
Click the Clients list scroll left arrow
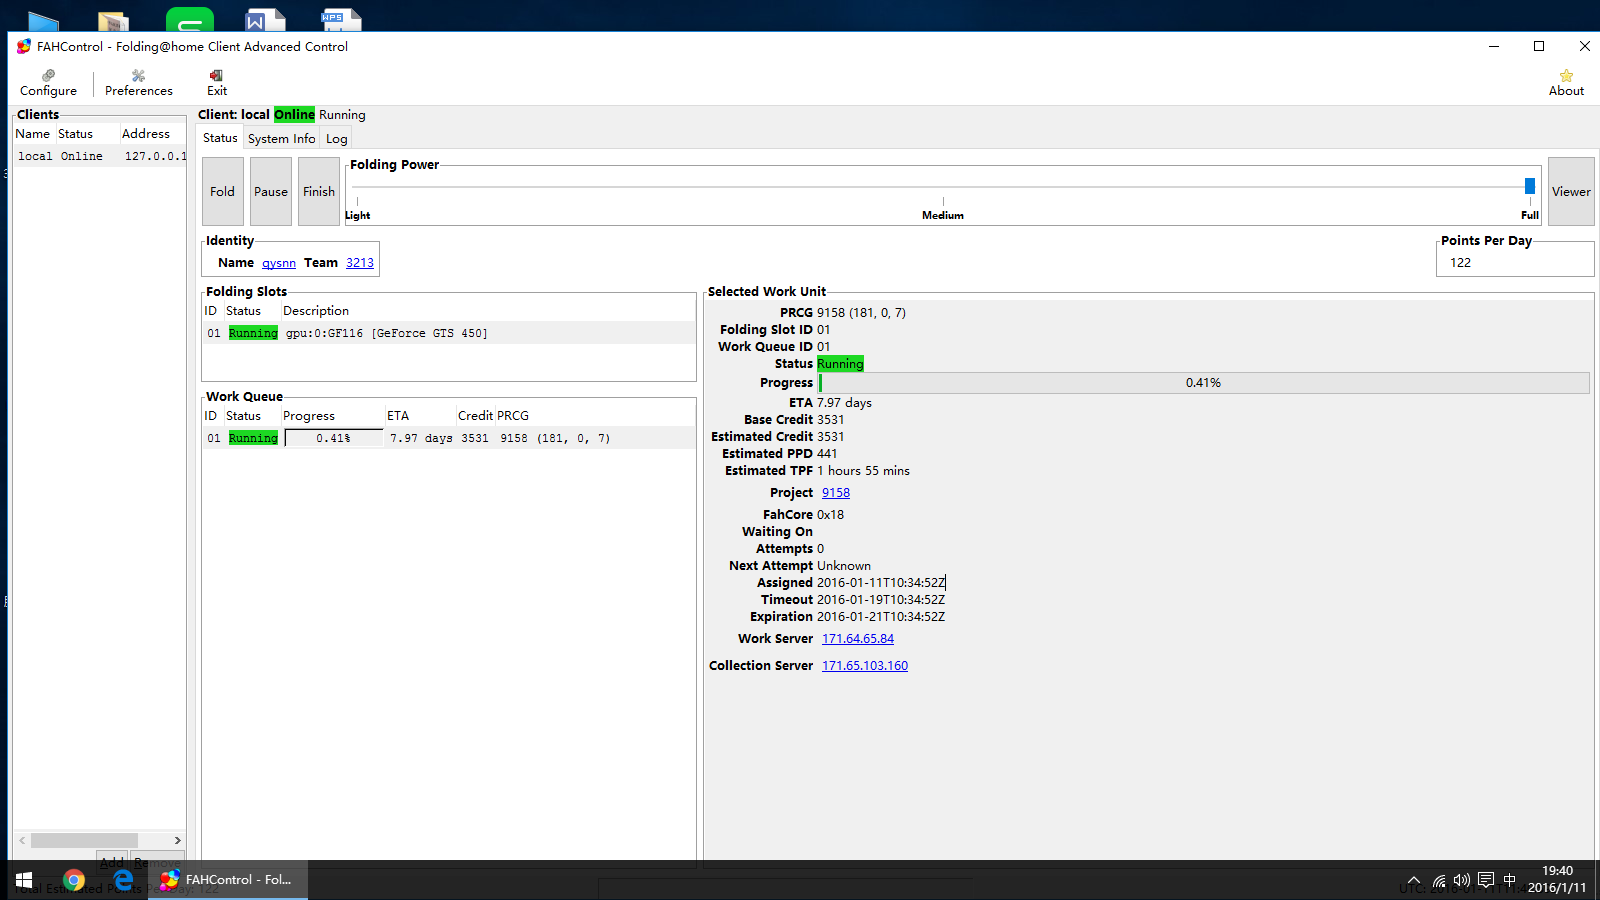pyautogui.click(x=22, y=840)
